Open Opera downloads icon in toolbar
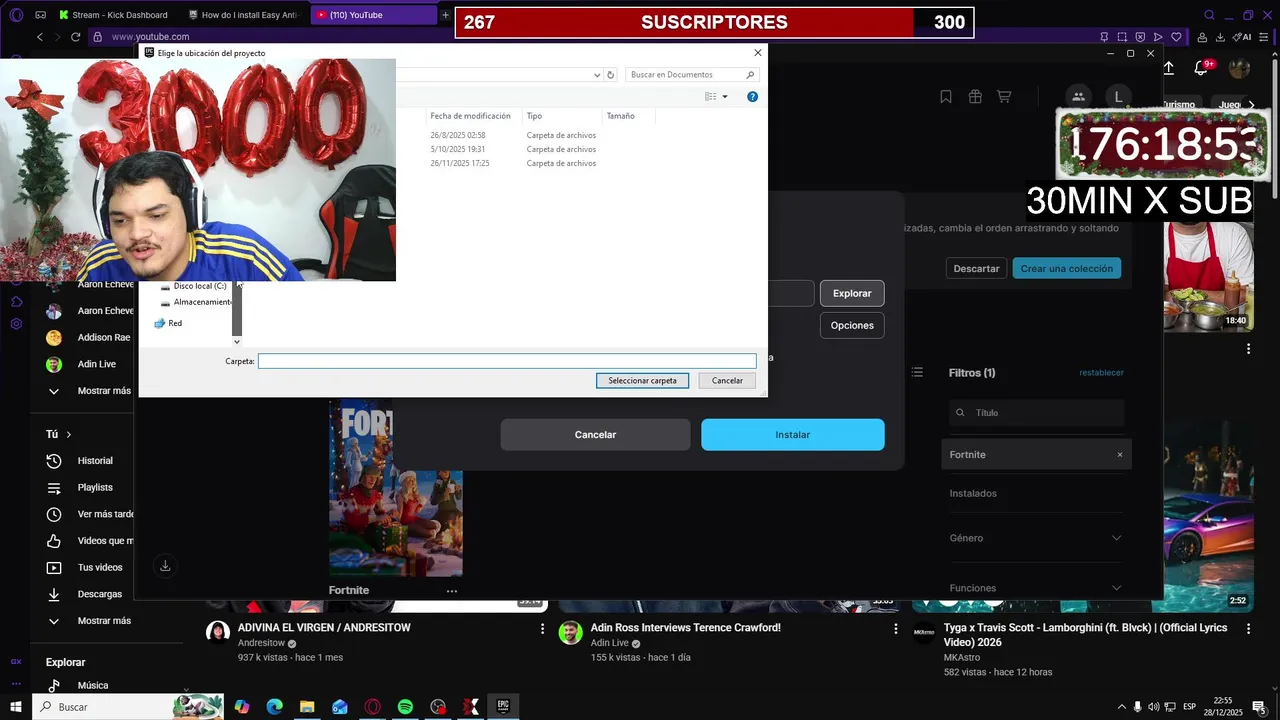Screen dimensions: 1280x720 click(x=1221, y=37)
